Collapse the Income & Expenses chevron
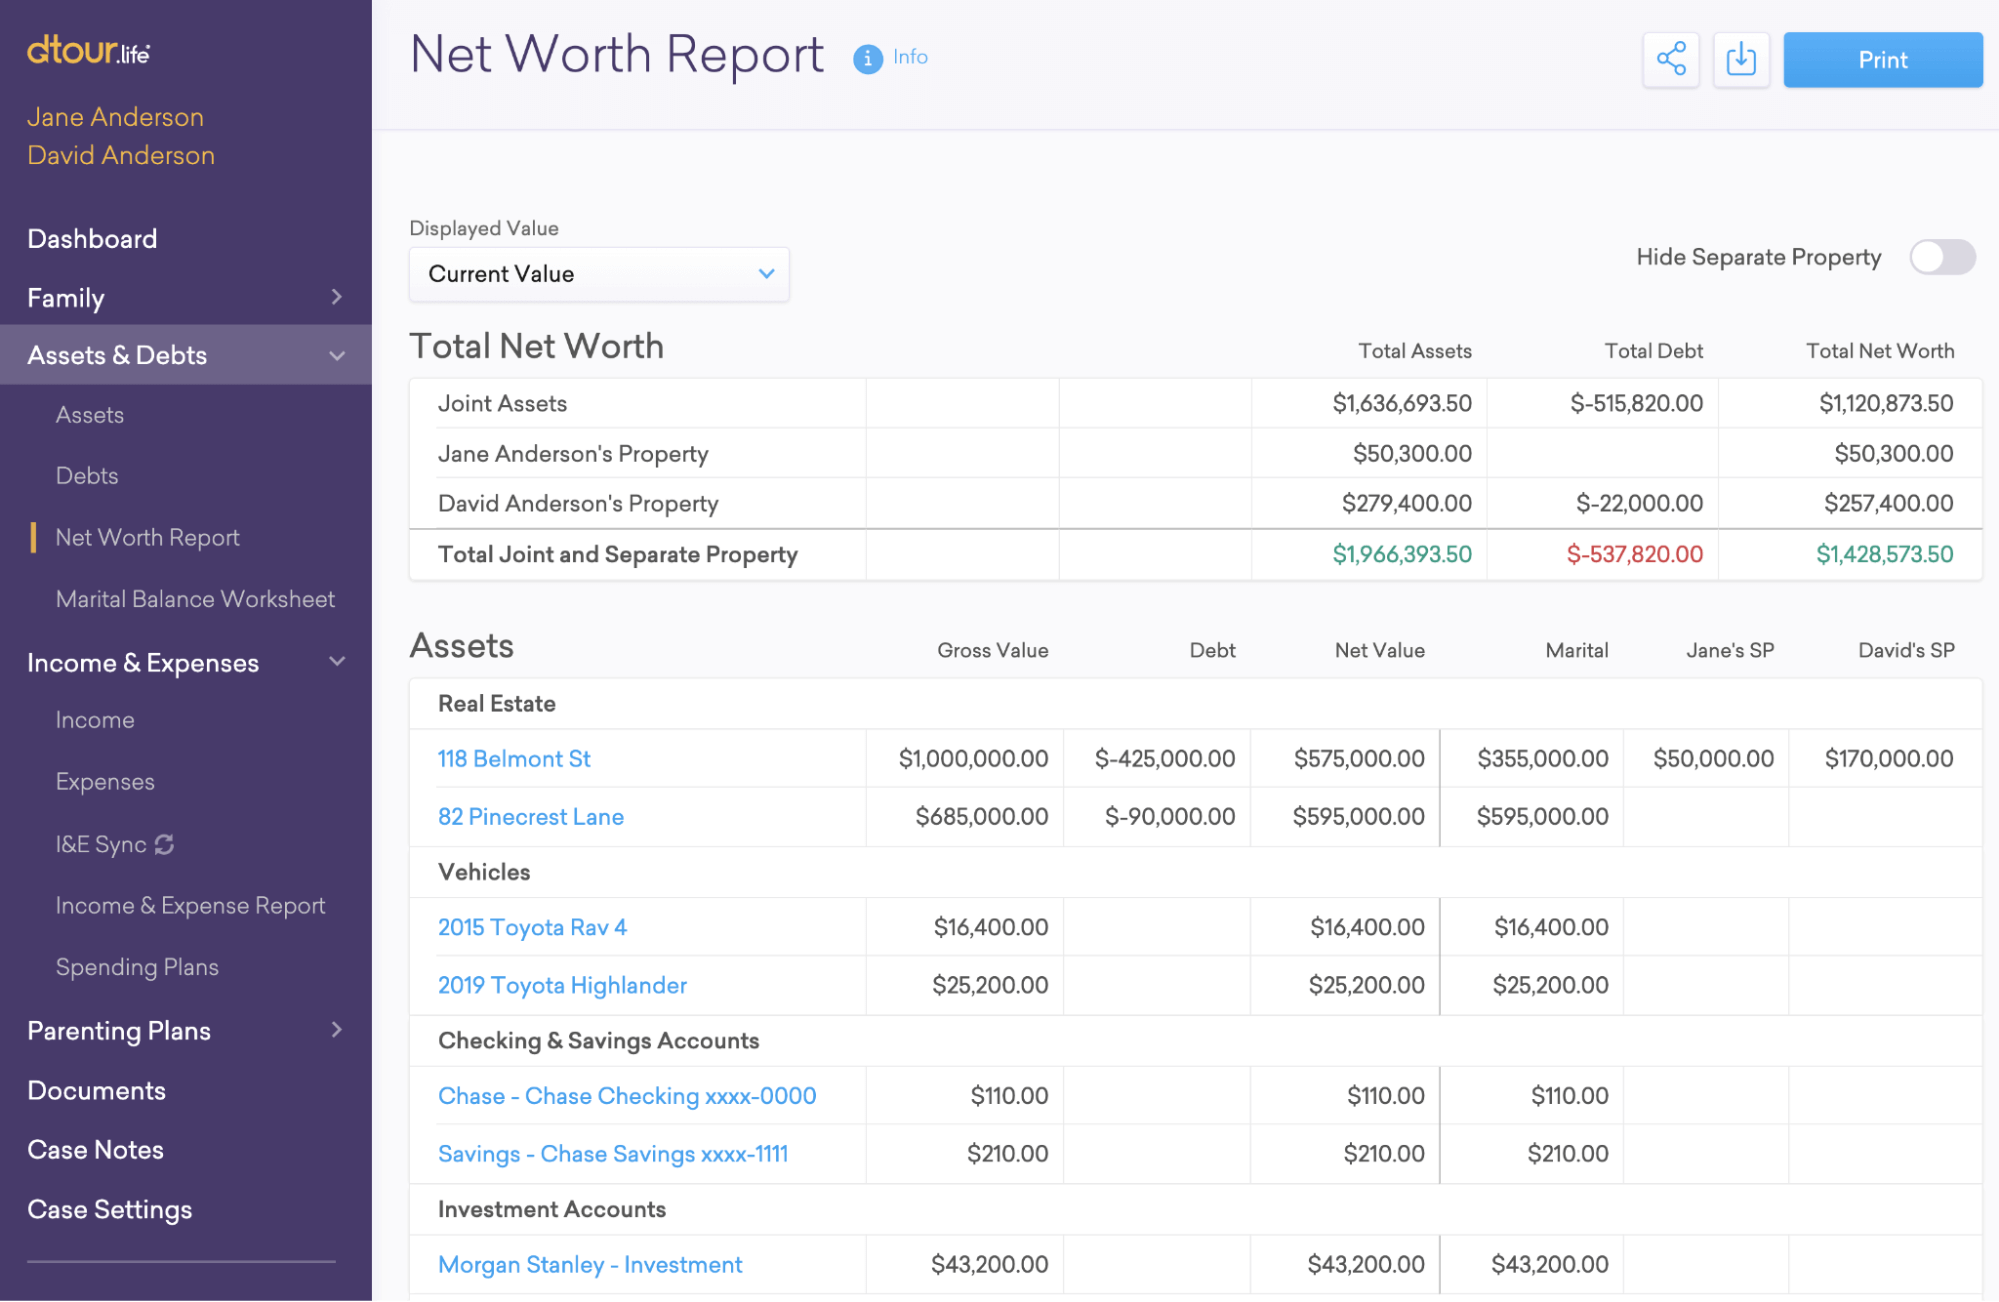The height and width of the screenshot is (1302, 1999). [x=337, y=662]
